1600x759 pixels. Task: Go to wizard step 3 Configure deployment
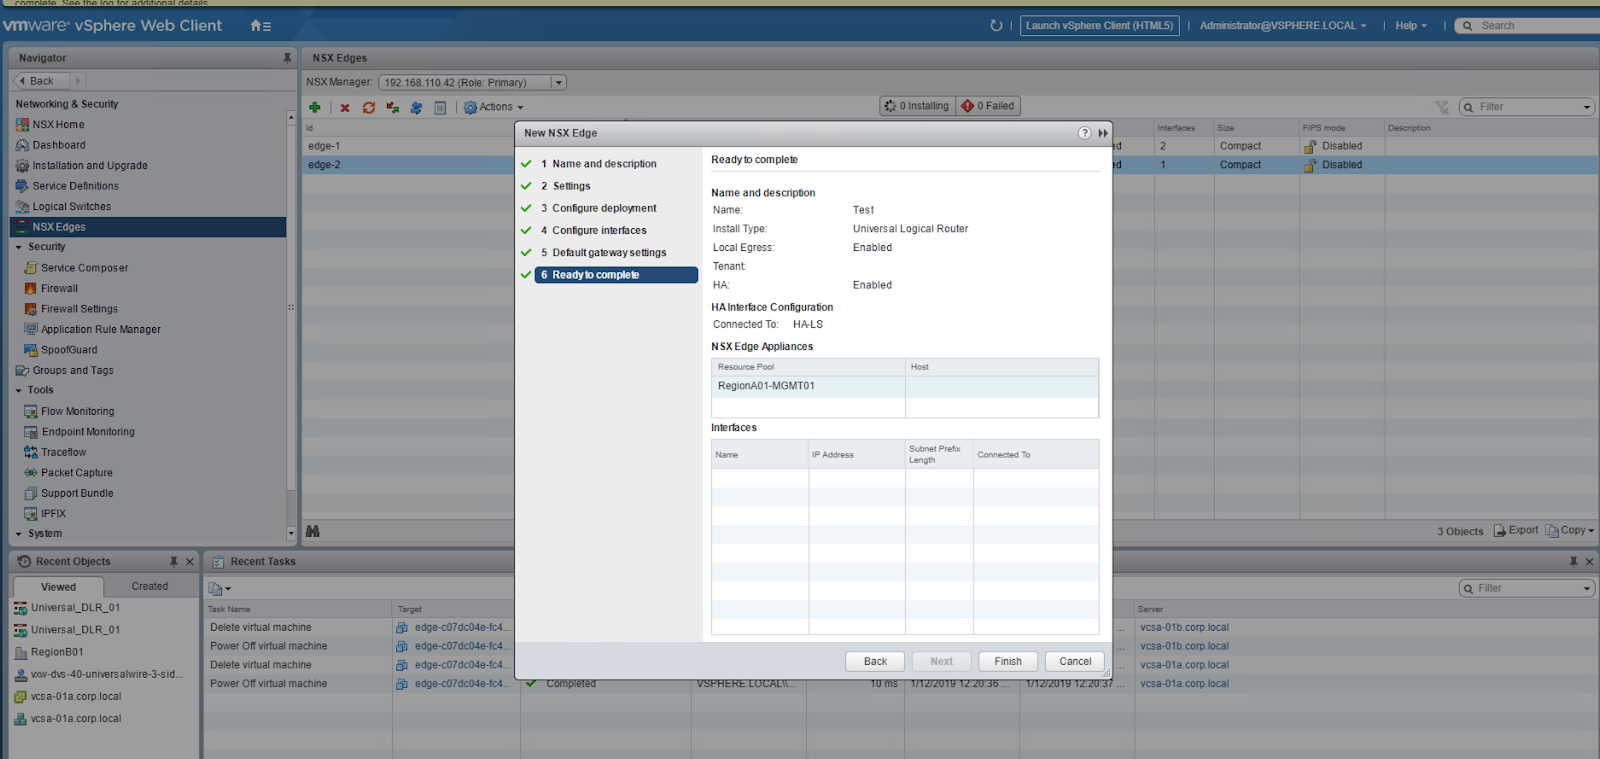604,208
